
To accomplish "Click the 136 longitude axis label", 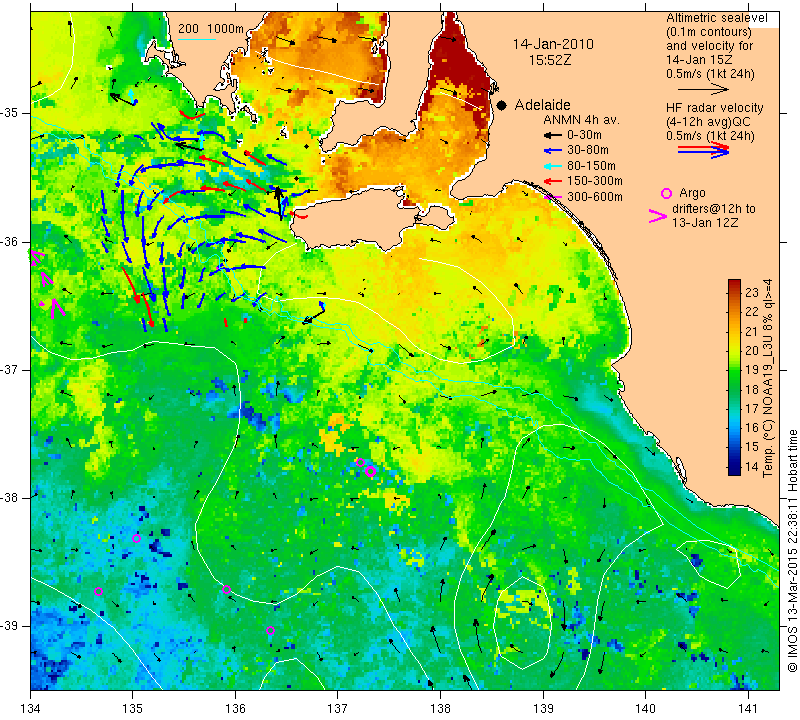I will pyautogui.click(x=235, y=709).
